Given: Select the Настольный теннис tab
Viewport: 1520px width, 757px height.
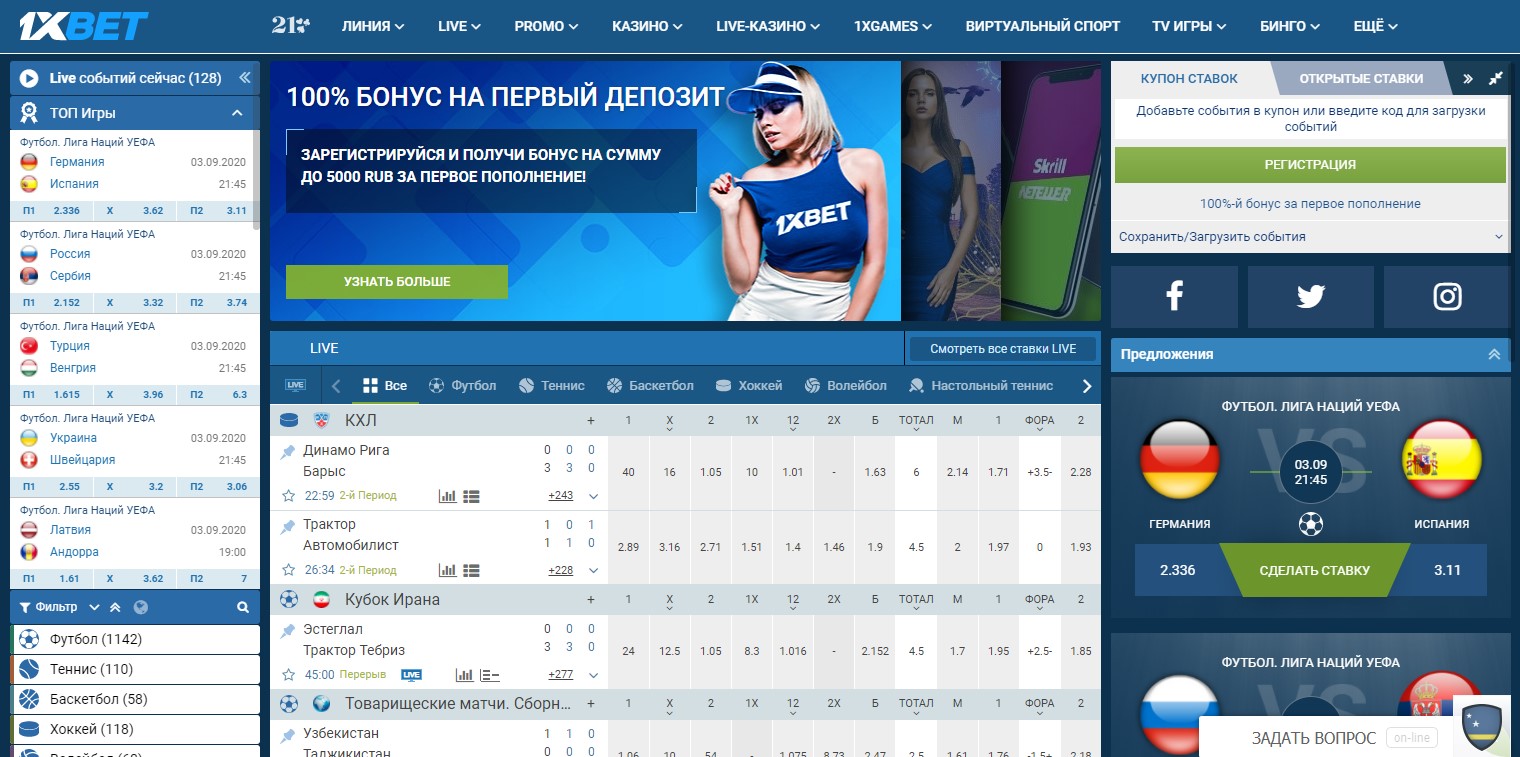Looking at the screenshot, I should (x=980, y=385).
